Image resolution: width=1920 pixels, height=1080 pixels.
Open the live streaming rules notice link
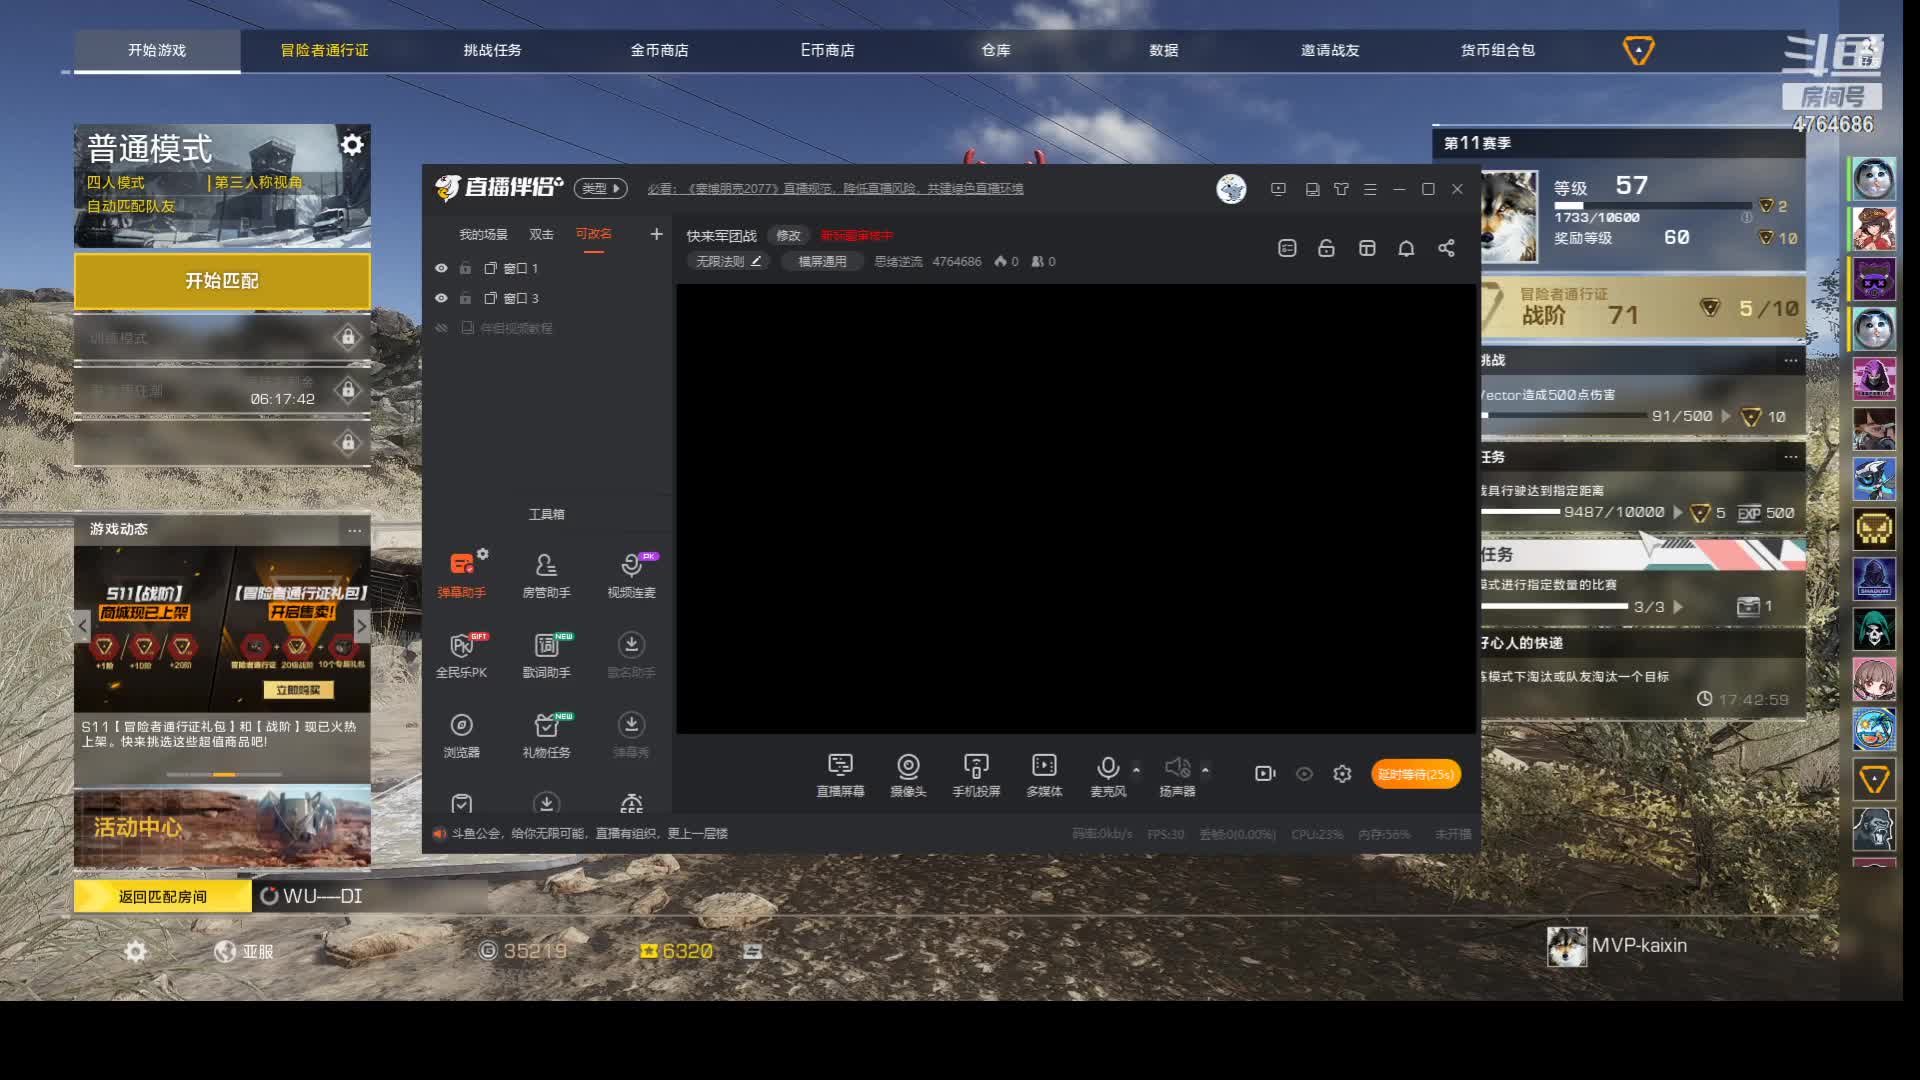tap(835, 188)
